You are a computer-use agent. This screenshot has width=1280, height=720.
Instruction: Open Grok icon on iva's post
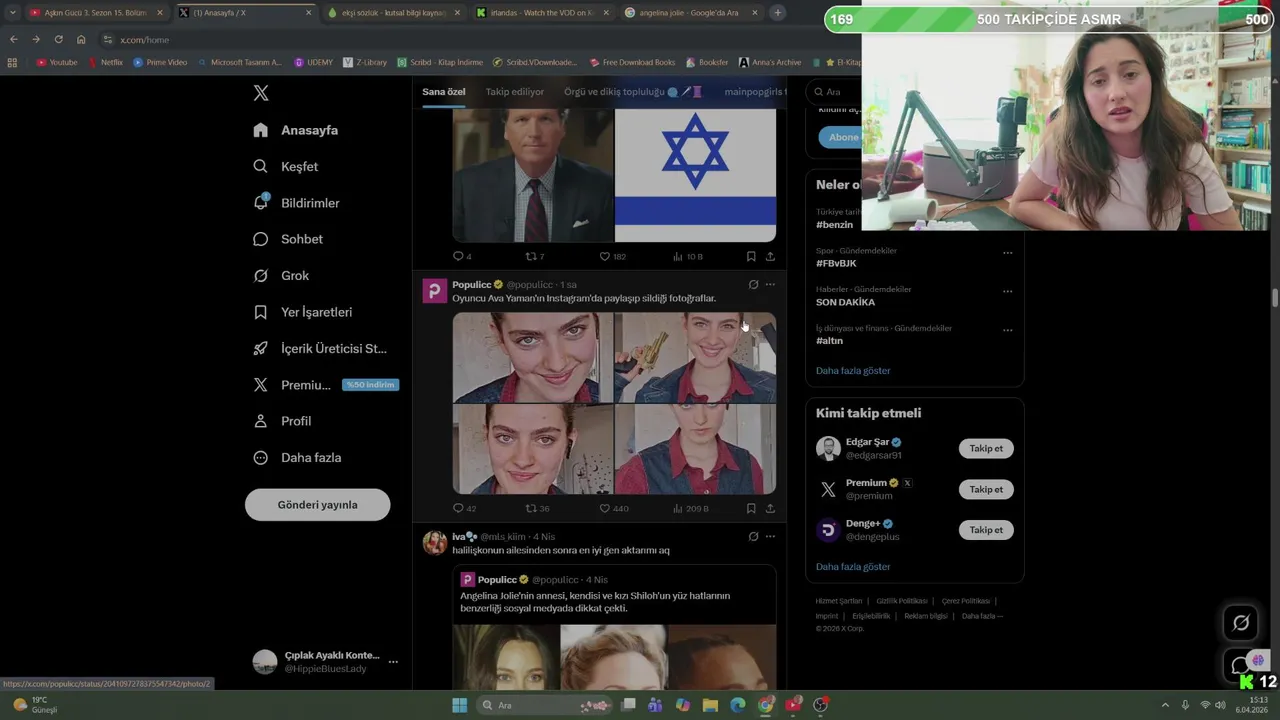click(x=753, y=537)
